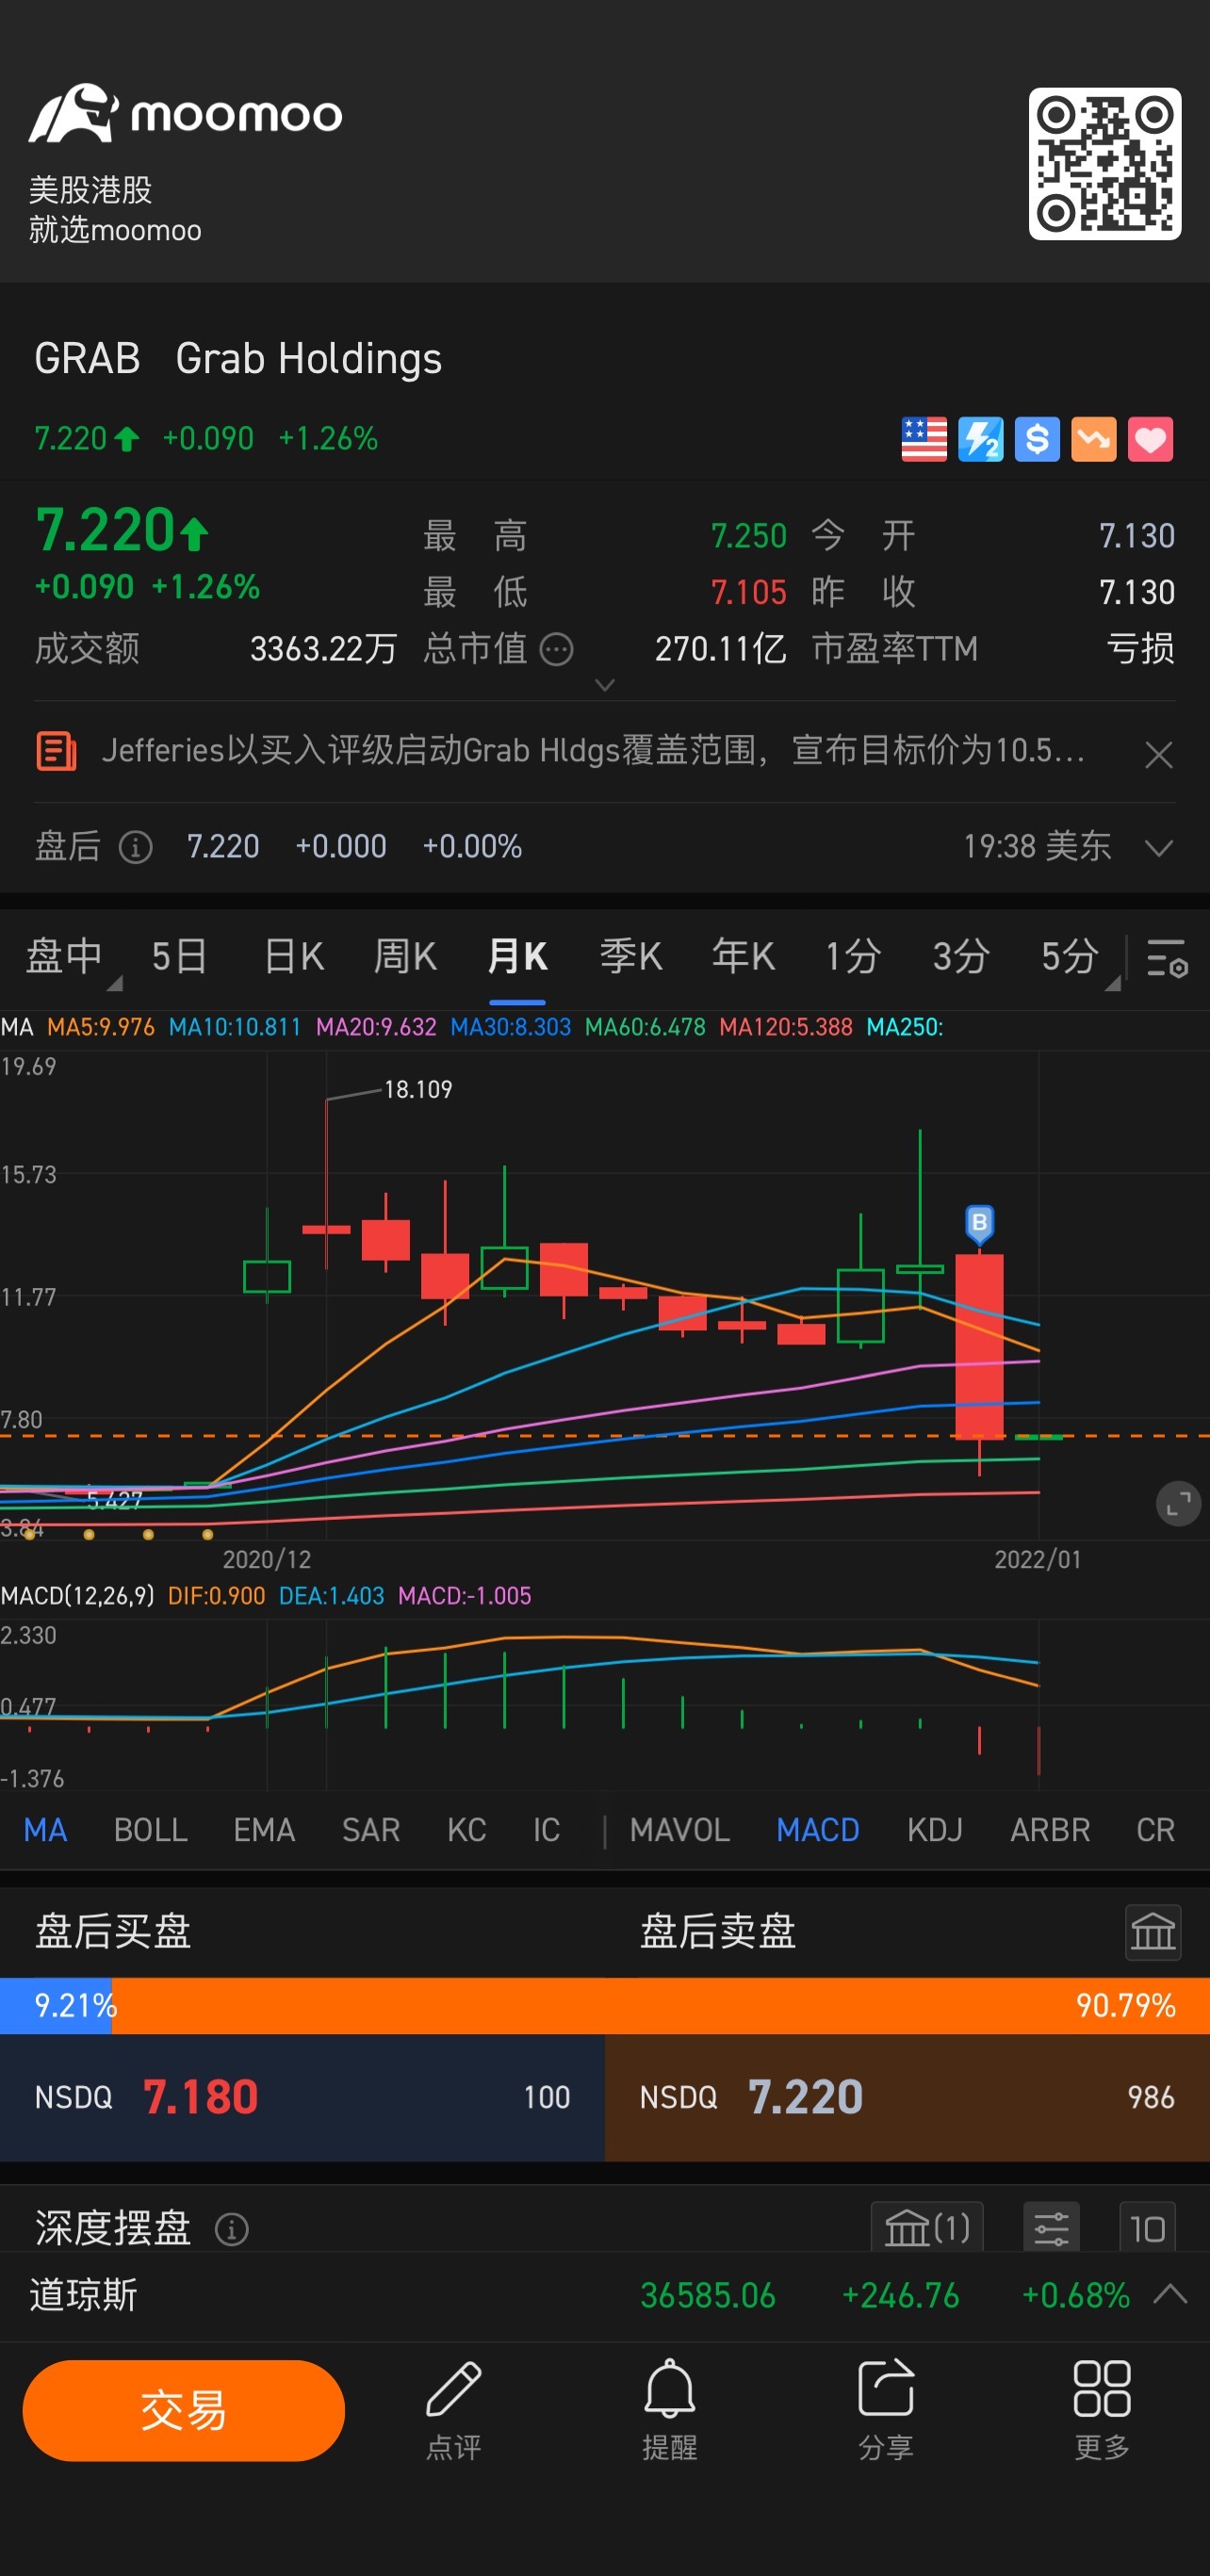This screenshot has height=2576, width=1210.
Task: Tap the moomoo logo at top
Action: click(186, 113)
